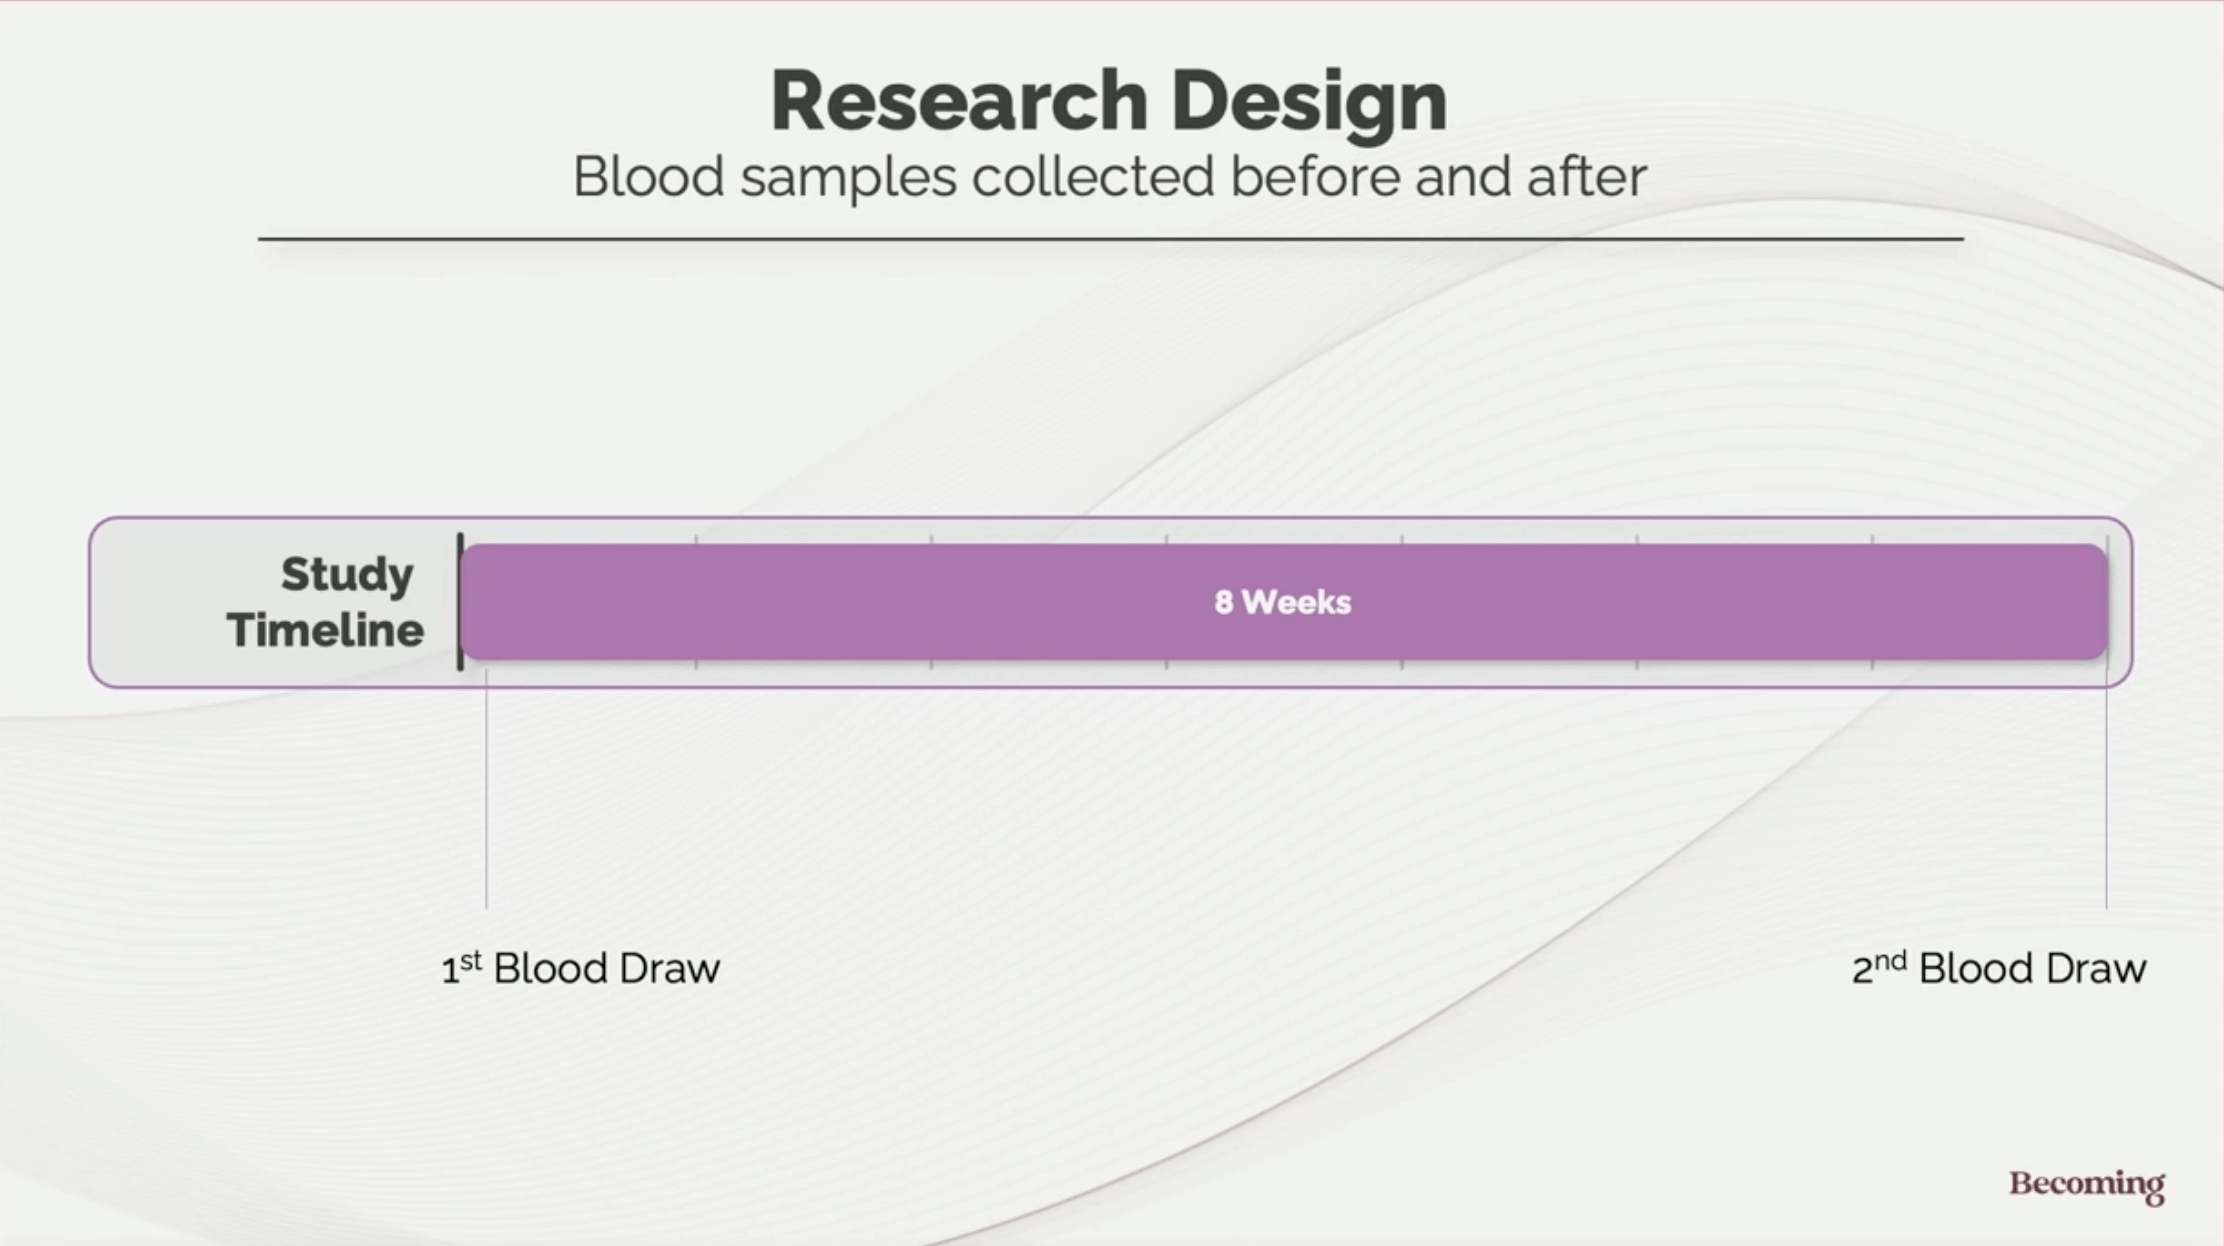The width and height of the screenshot is (2224, 1246).
Task: Click the black start marker left of the purple bar
Action: 460,602
